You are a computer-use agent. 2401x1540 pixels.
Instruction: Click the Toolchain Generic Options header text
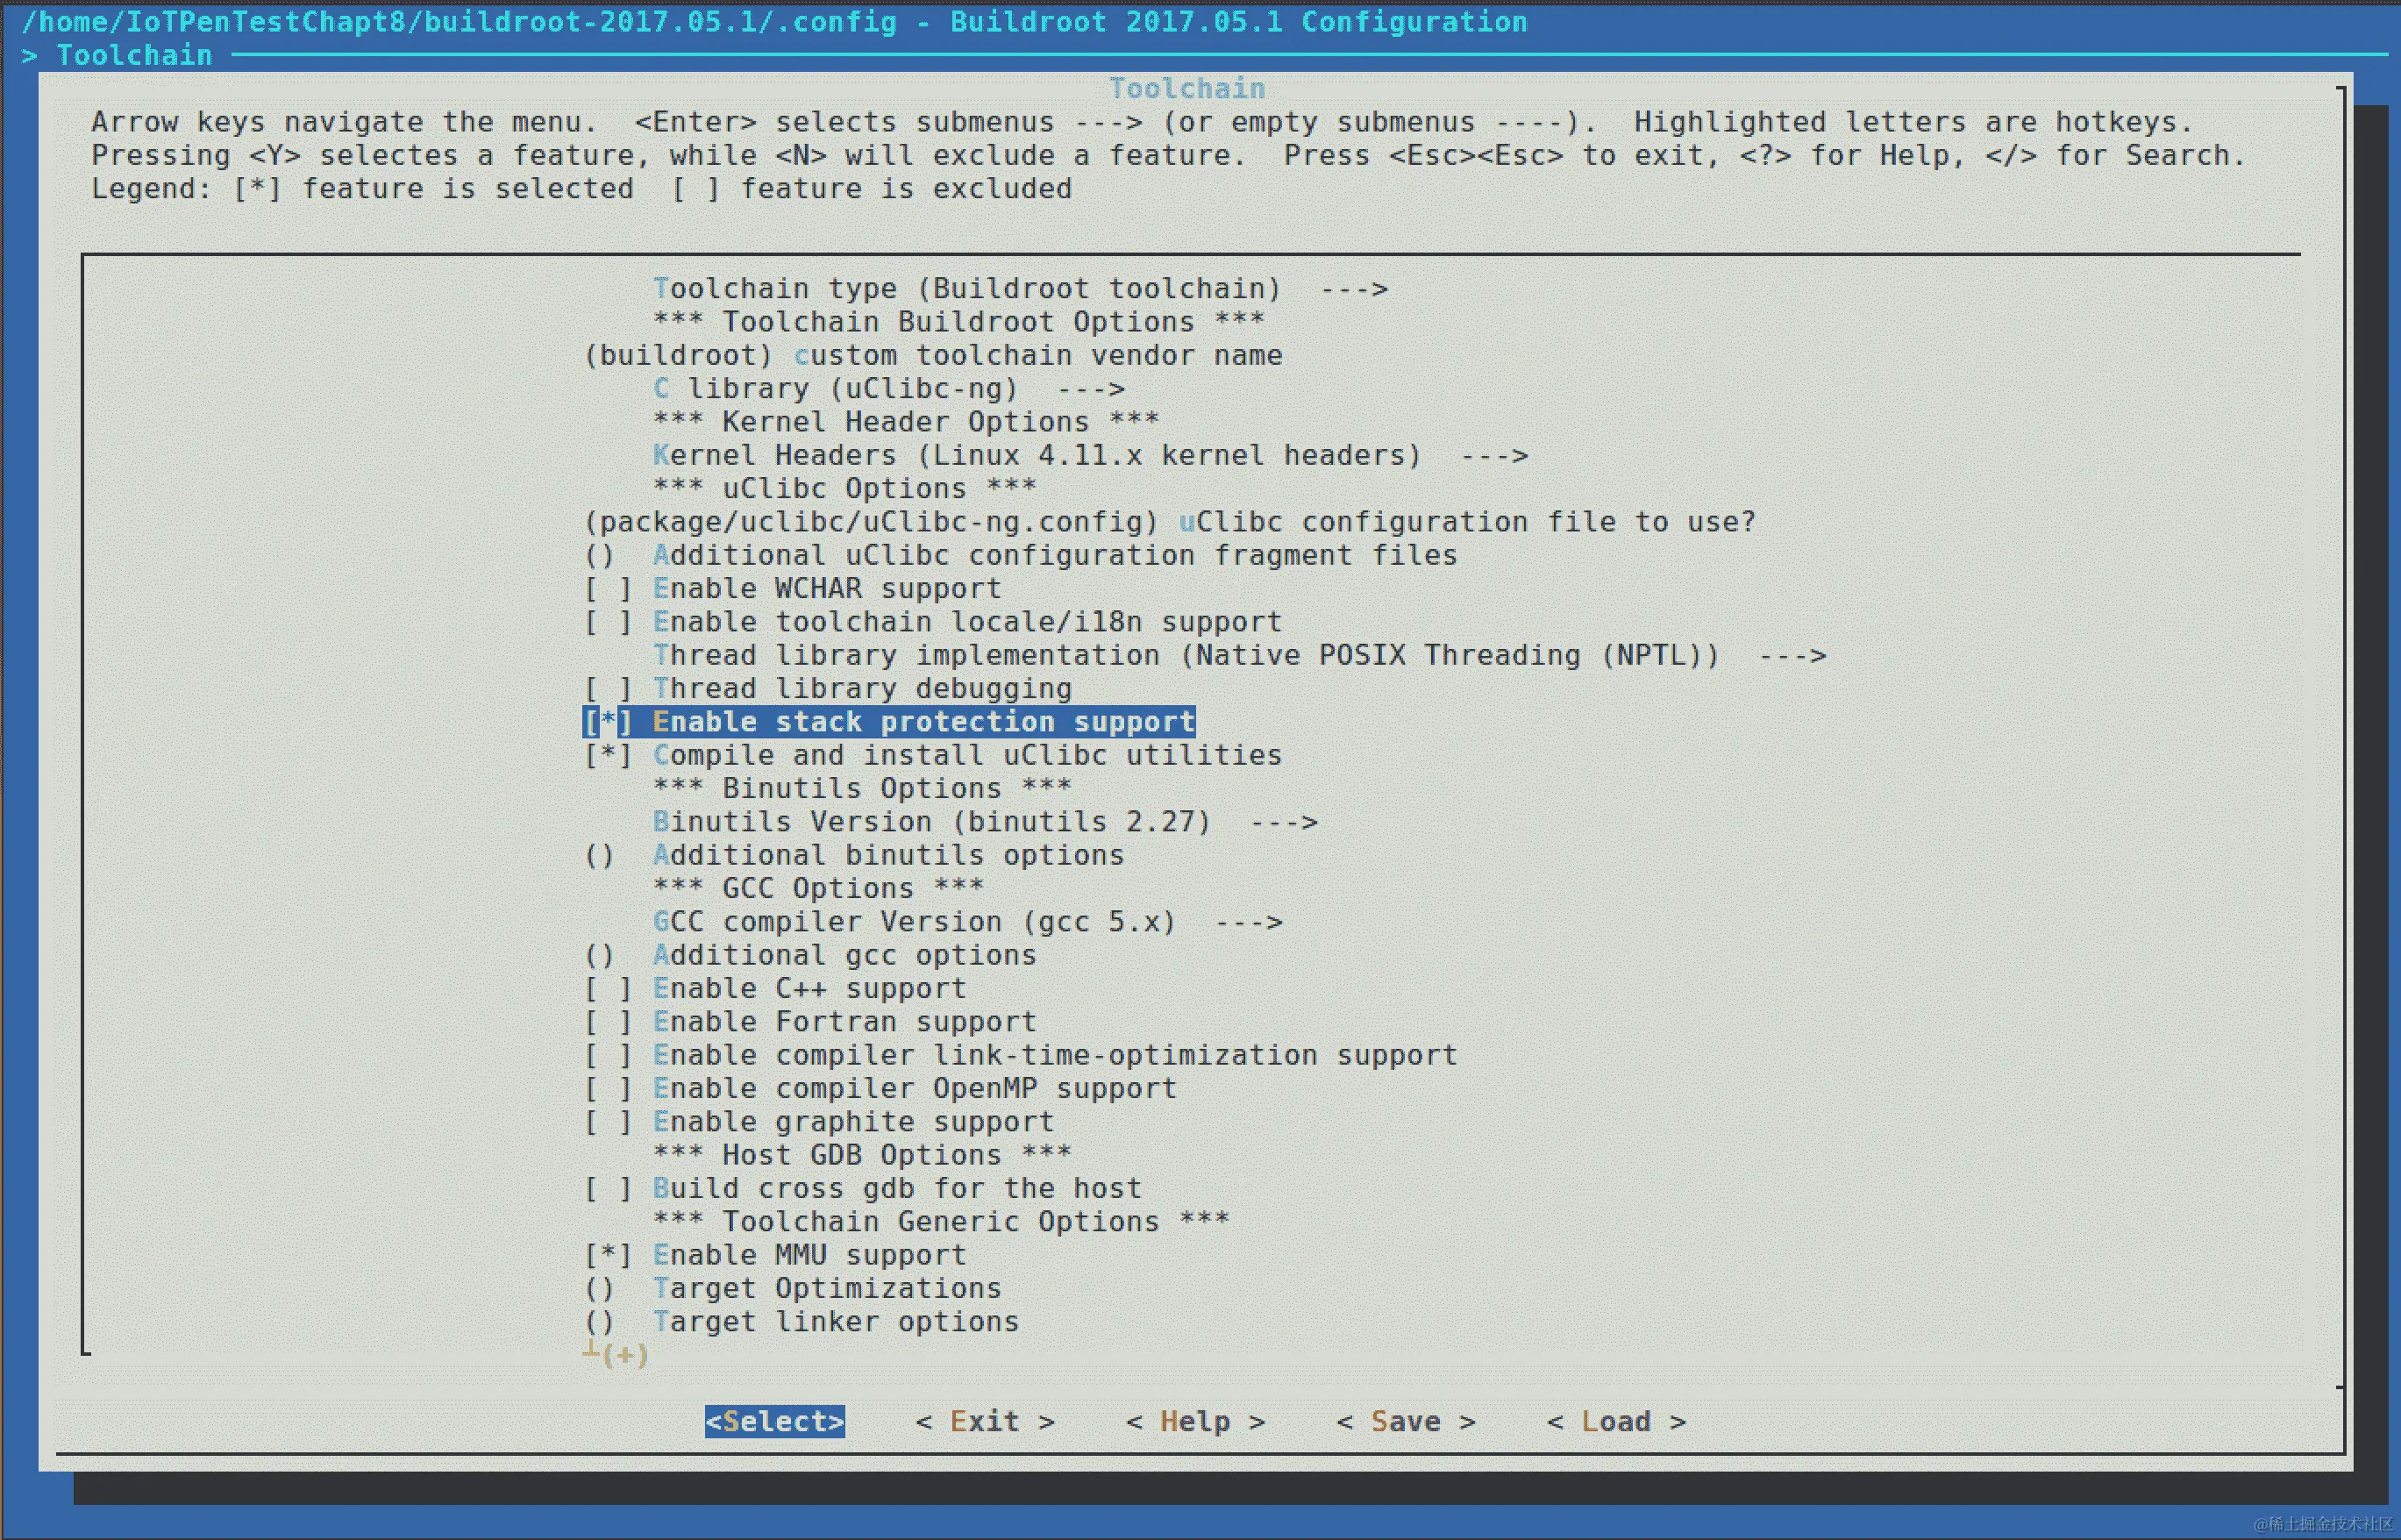pos(942,1222)
